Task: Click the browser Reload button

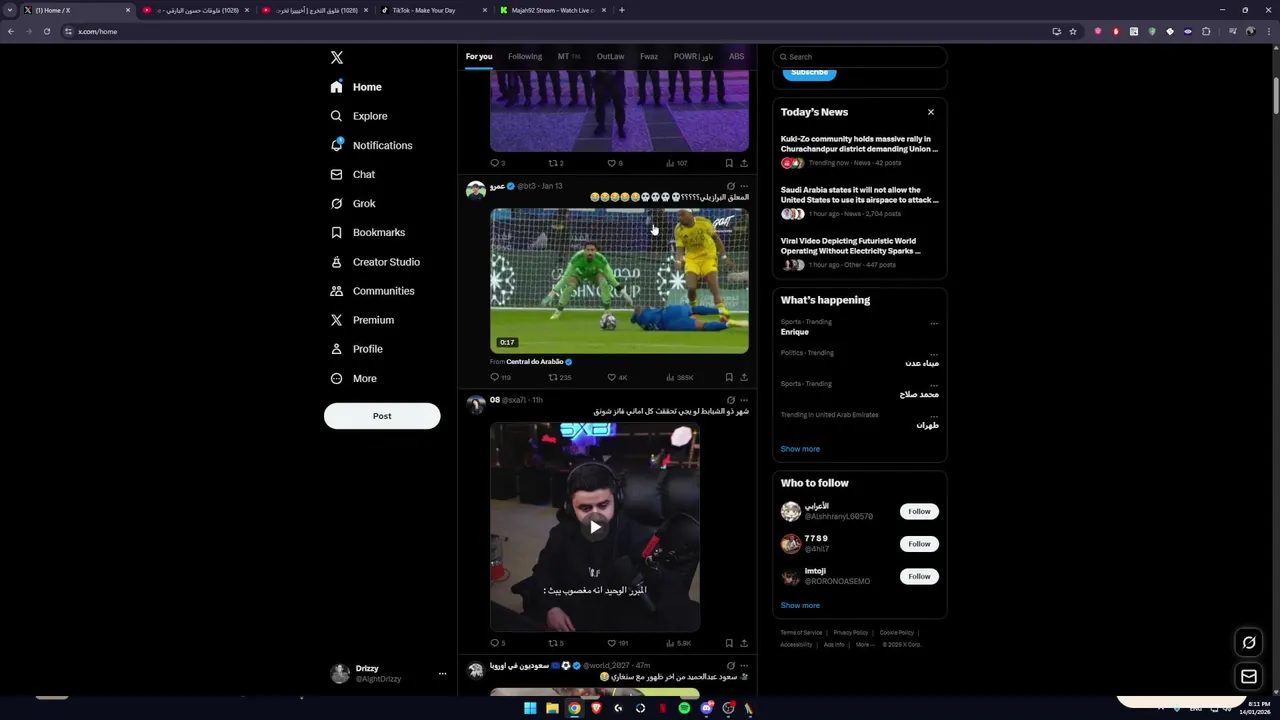Action: [x=46, y=31]
